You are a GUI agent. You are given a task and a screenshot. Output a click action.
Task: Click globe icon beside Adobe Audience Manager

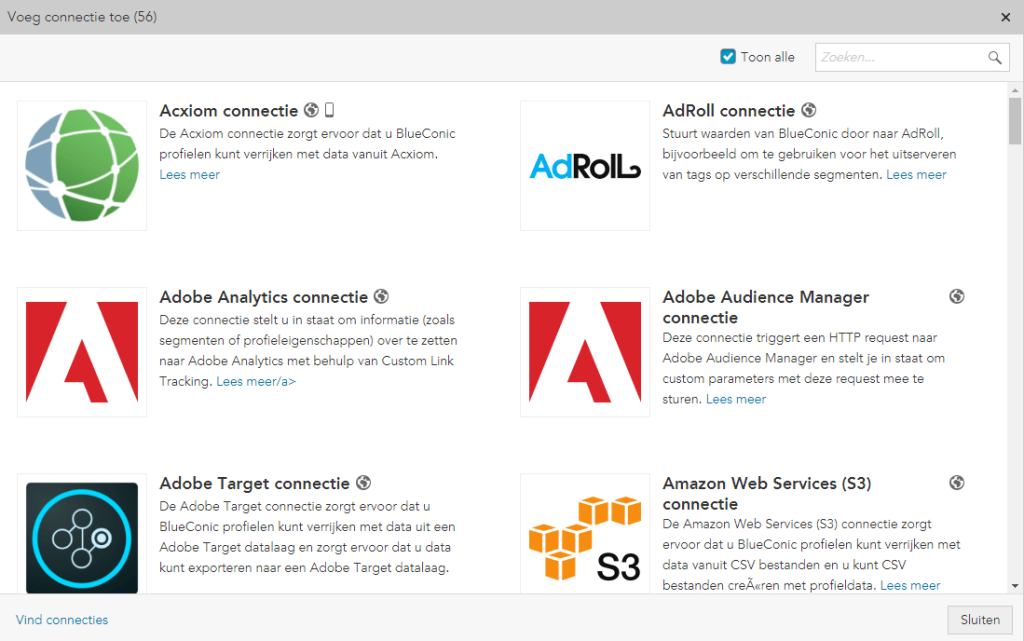[957, 297]
